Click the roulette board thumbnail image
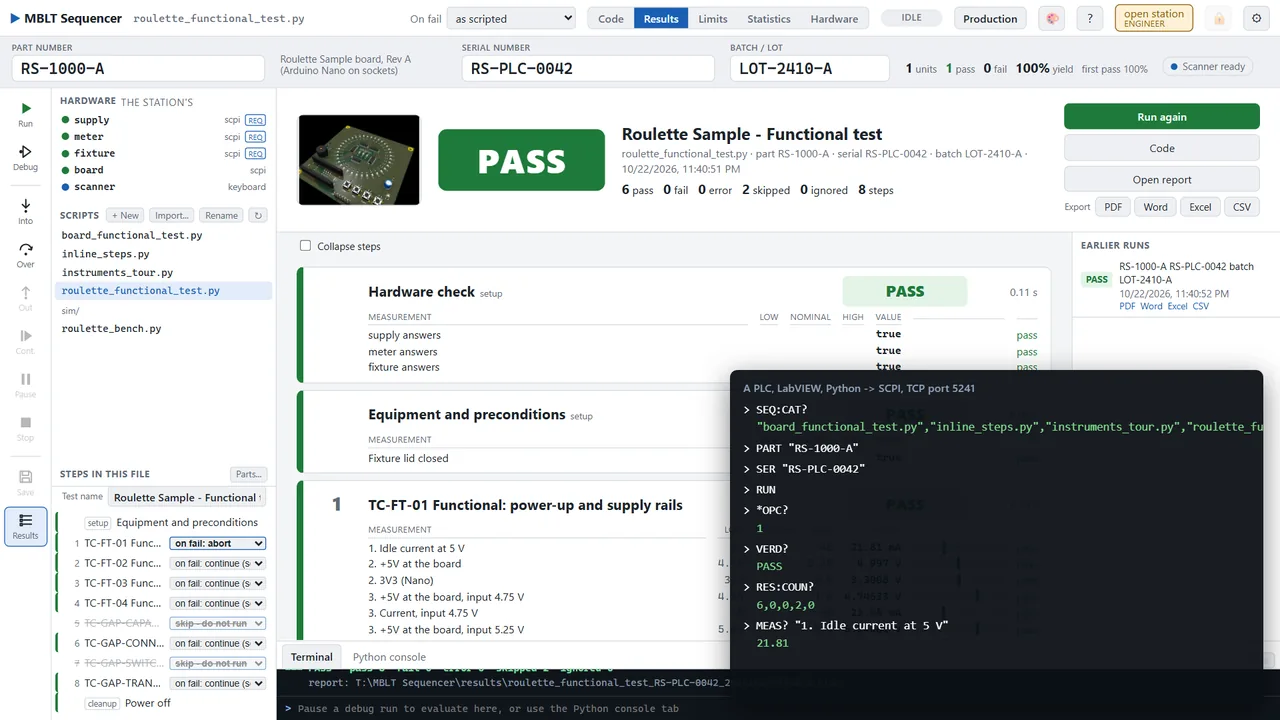 click(x=359, y=161)
